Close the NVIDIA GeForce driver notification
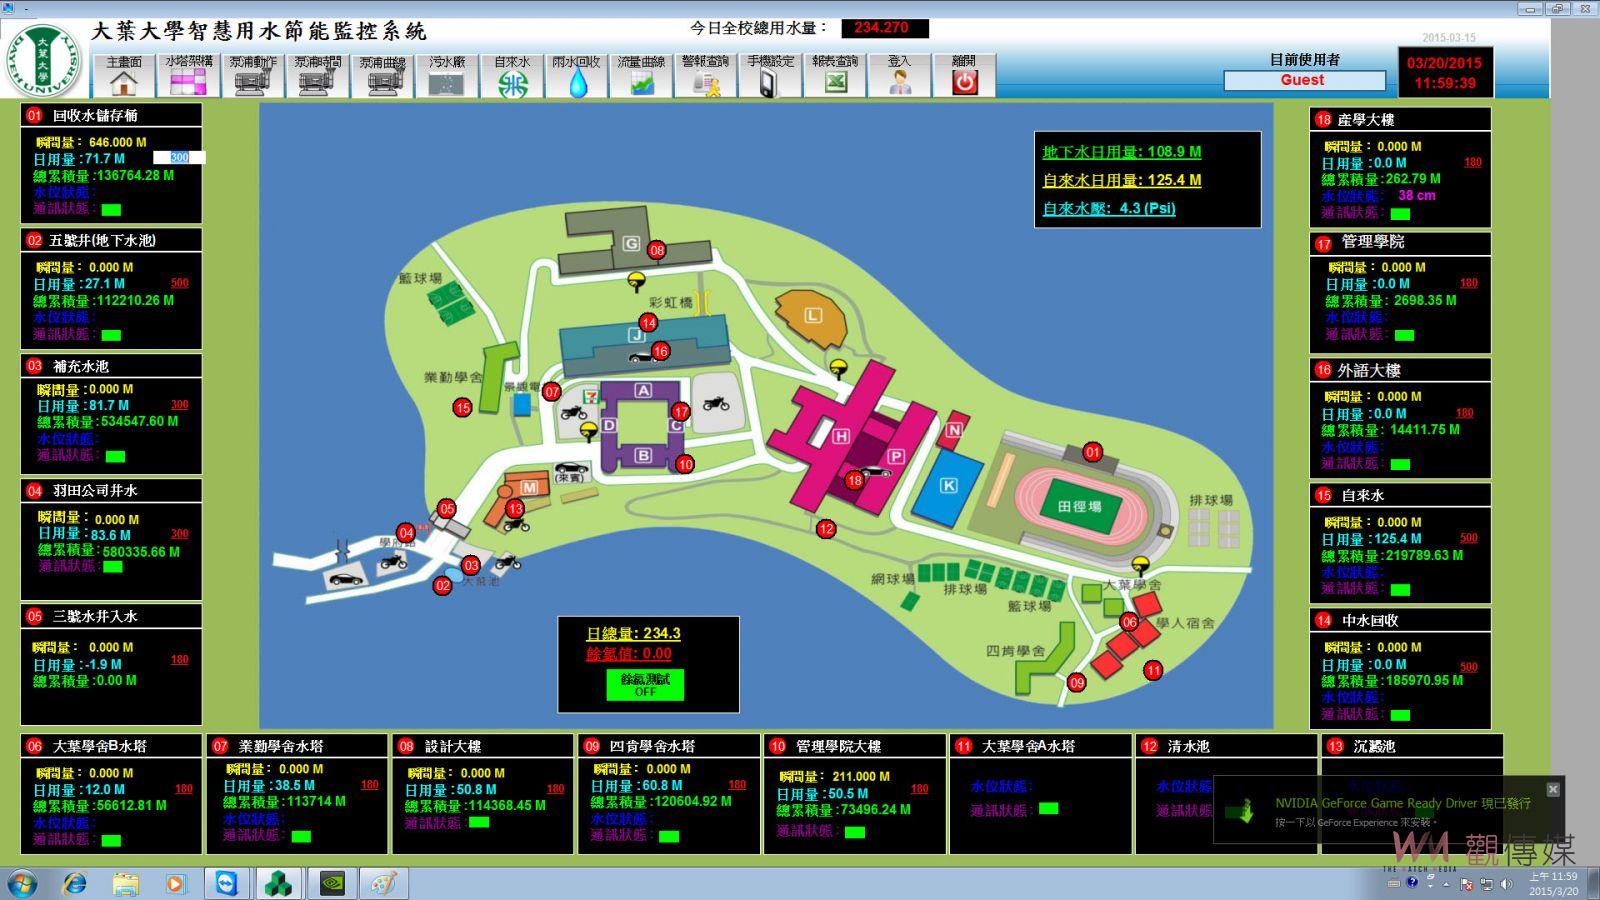Image resolution: width=1600 pixels, height=900 pixels. (x=1553, y=789)
